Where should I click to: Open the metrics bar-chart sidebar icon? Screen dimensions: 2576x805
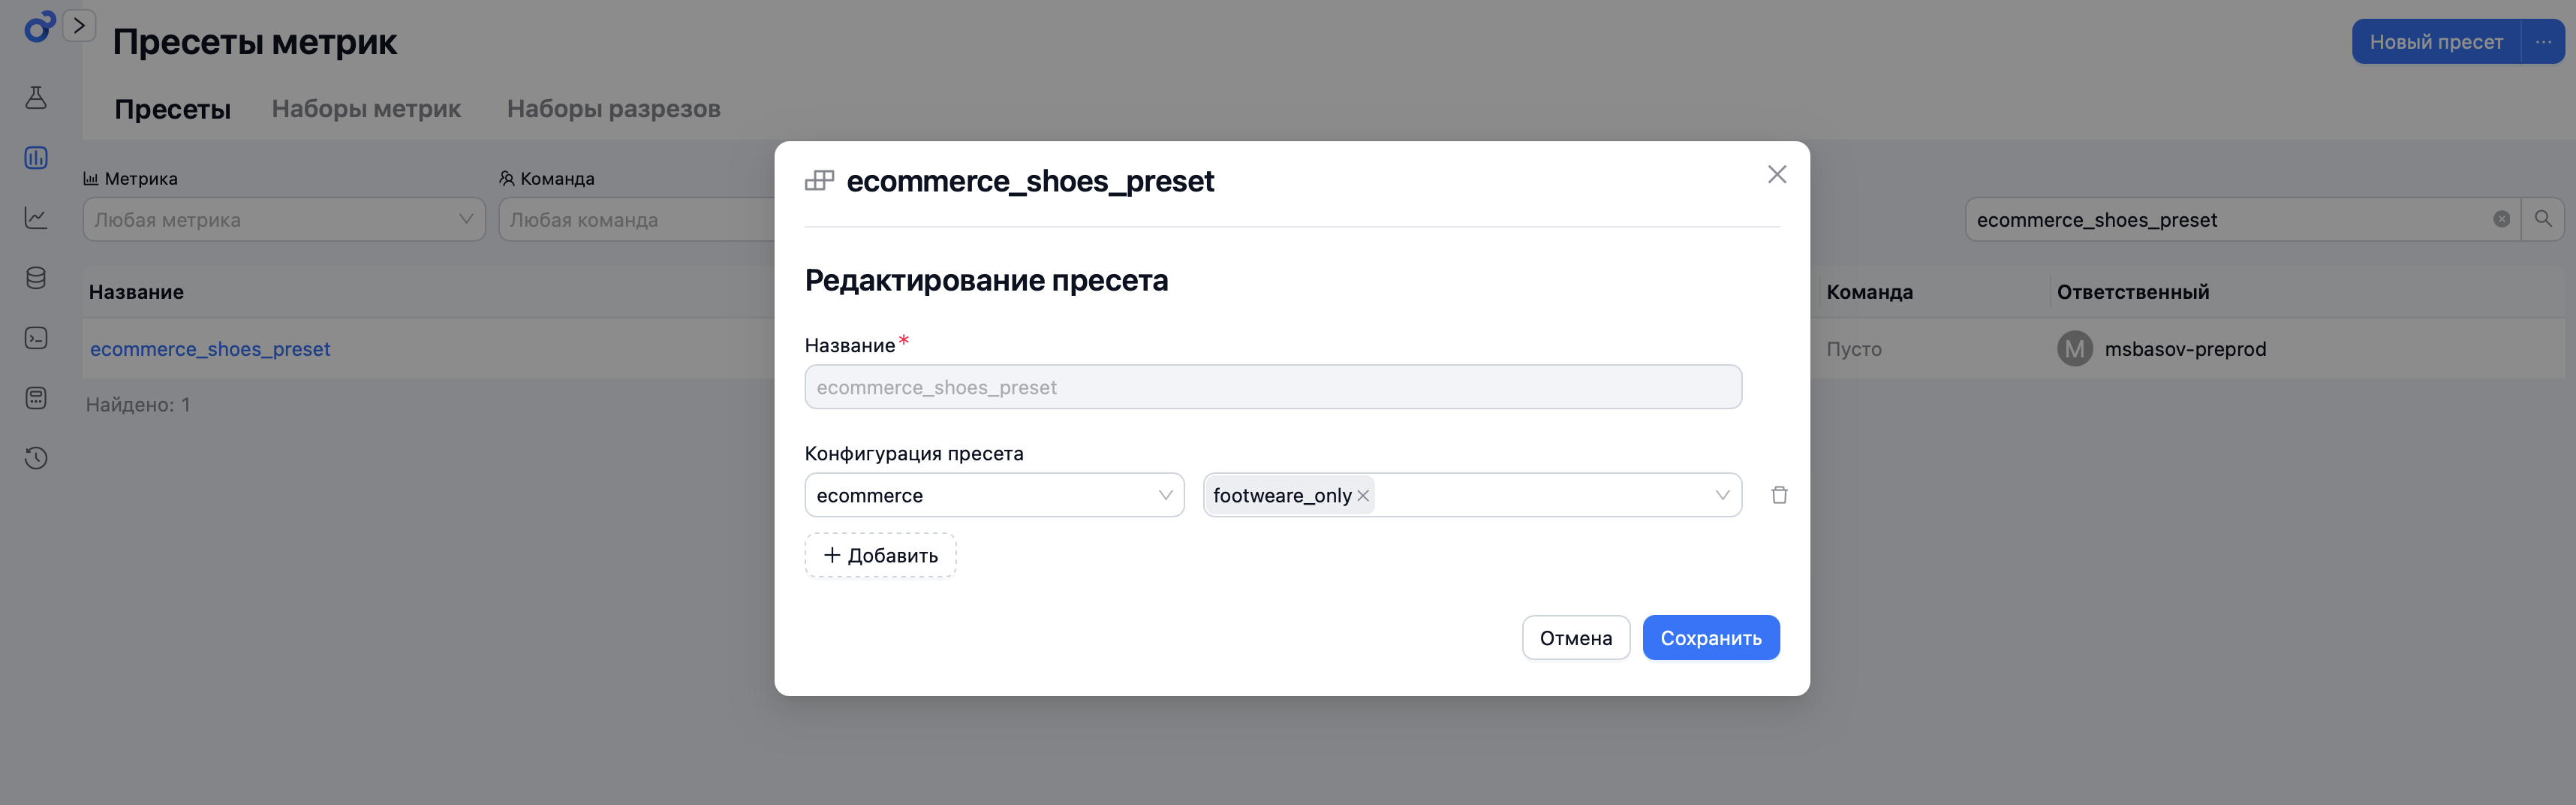tap(36, 157)
